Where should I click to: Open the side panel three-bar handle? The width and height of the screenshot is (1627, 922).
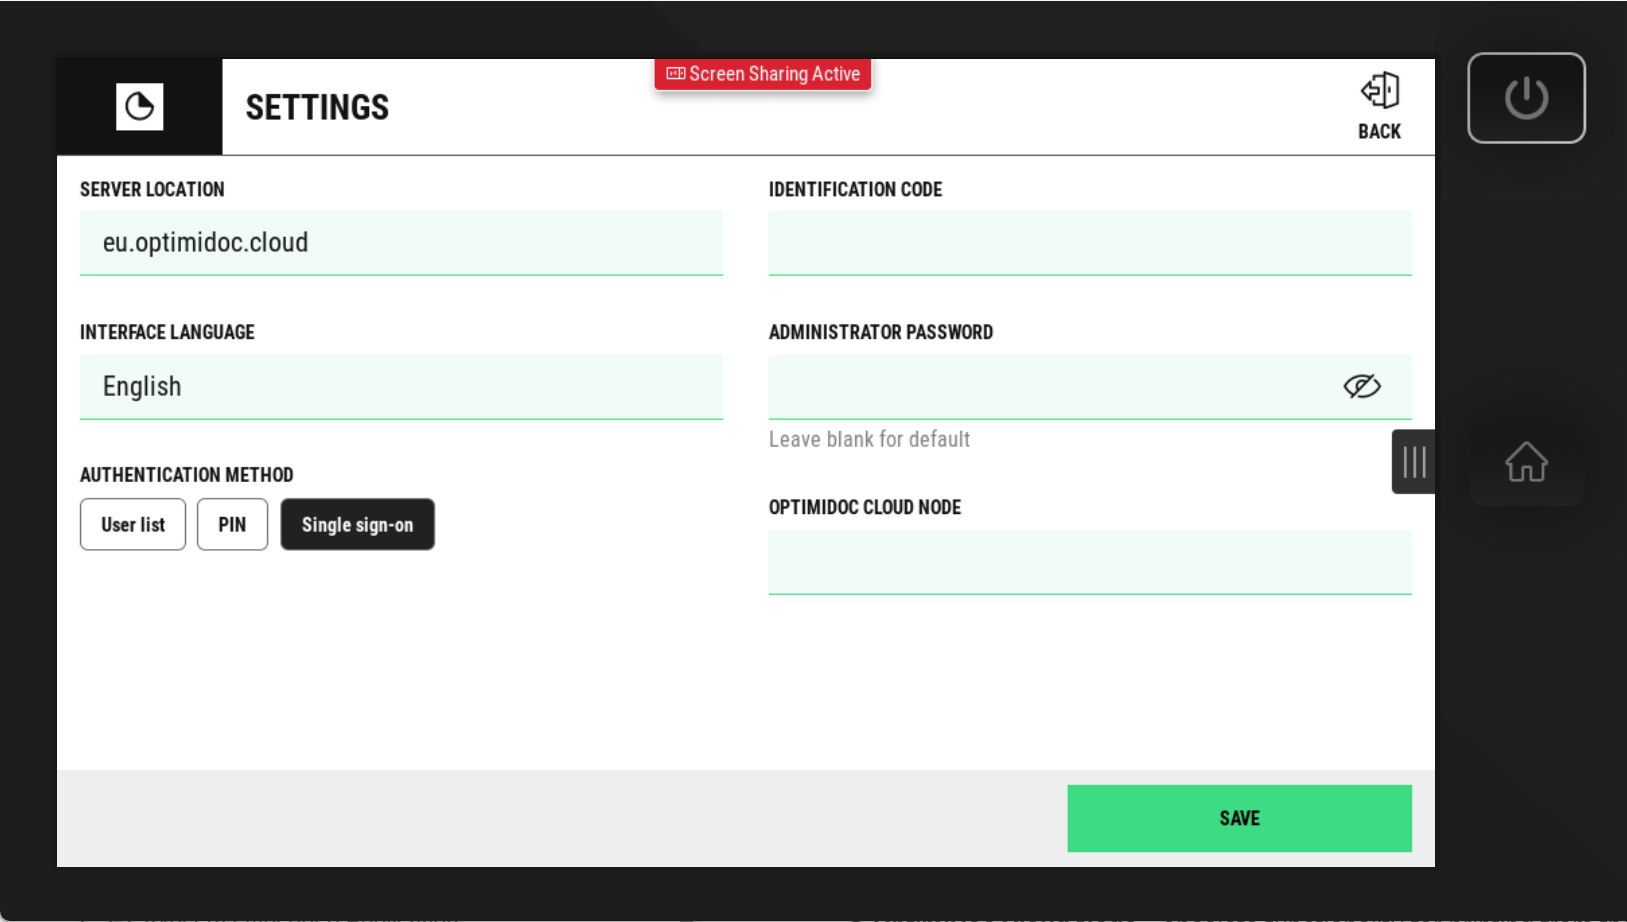tap(1413, 462)
